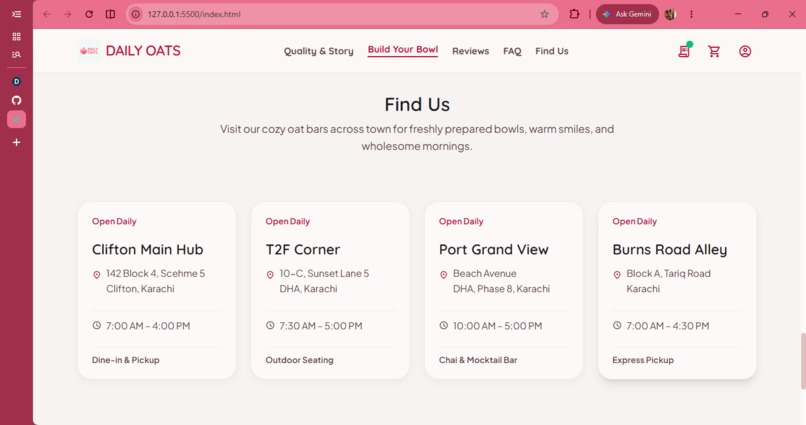The width and height of the screenshot is (806, 425).
Task: Open the Reviews nav link
Action: 470,51
